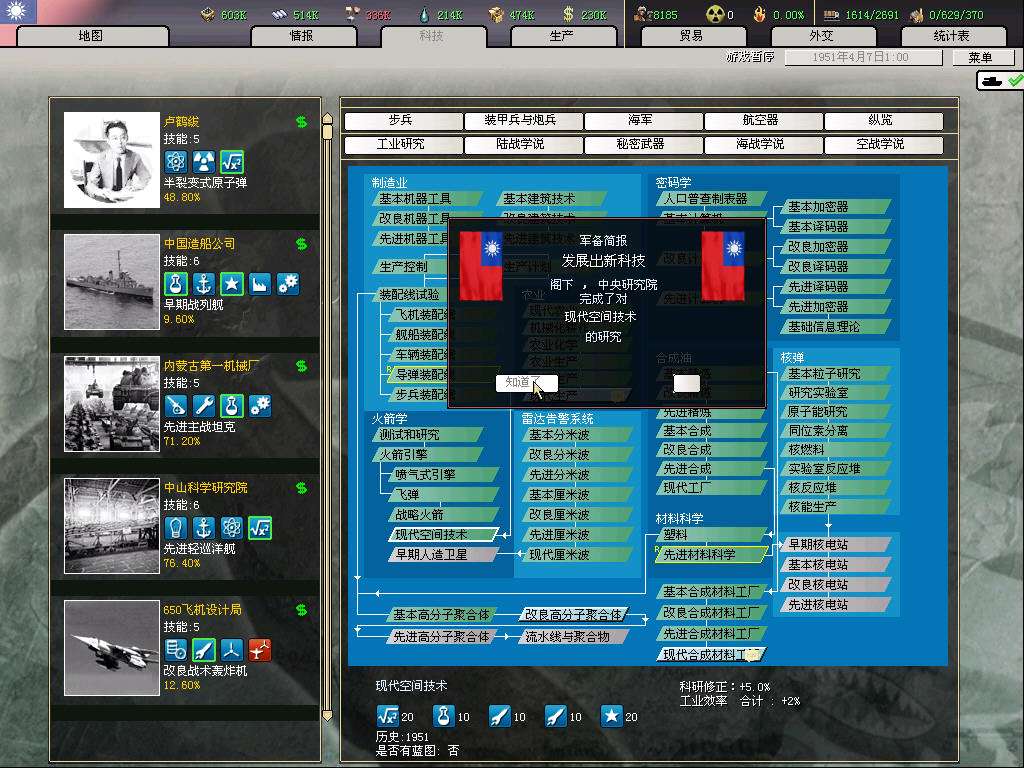Viewport: 1024px width, 768px height.
Task: Click the tank status icon with the green check
Action: (1000, 81)
